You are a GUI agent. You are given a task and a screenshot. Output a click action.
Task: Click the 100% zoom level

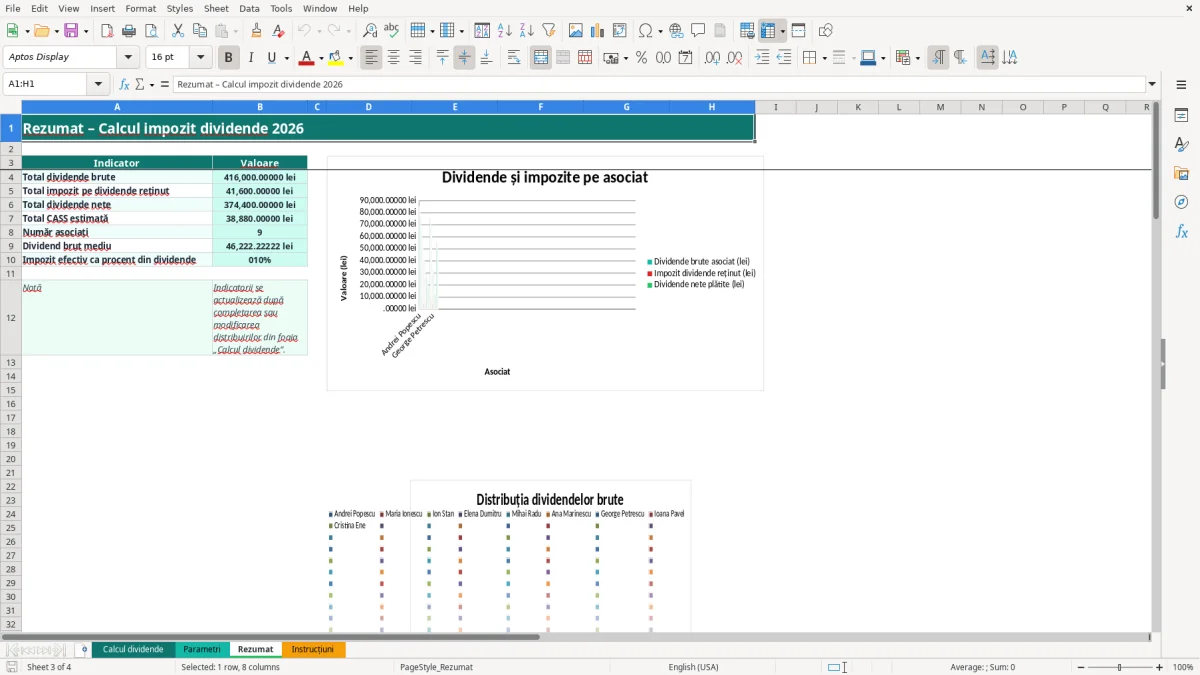tap(1183, 667)
